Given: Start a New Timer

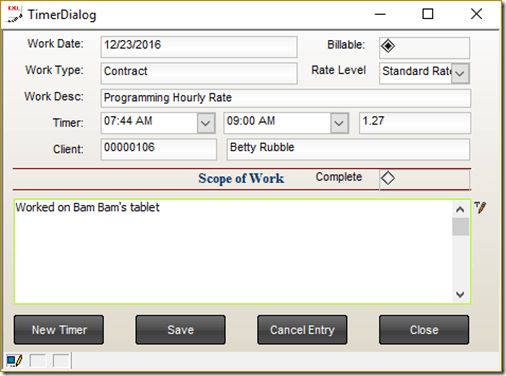Looking at the screenshot, I should coord(59,330).
